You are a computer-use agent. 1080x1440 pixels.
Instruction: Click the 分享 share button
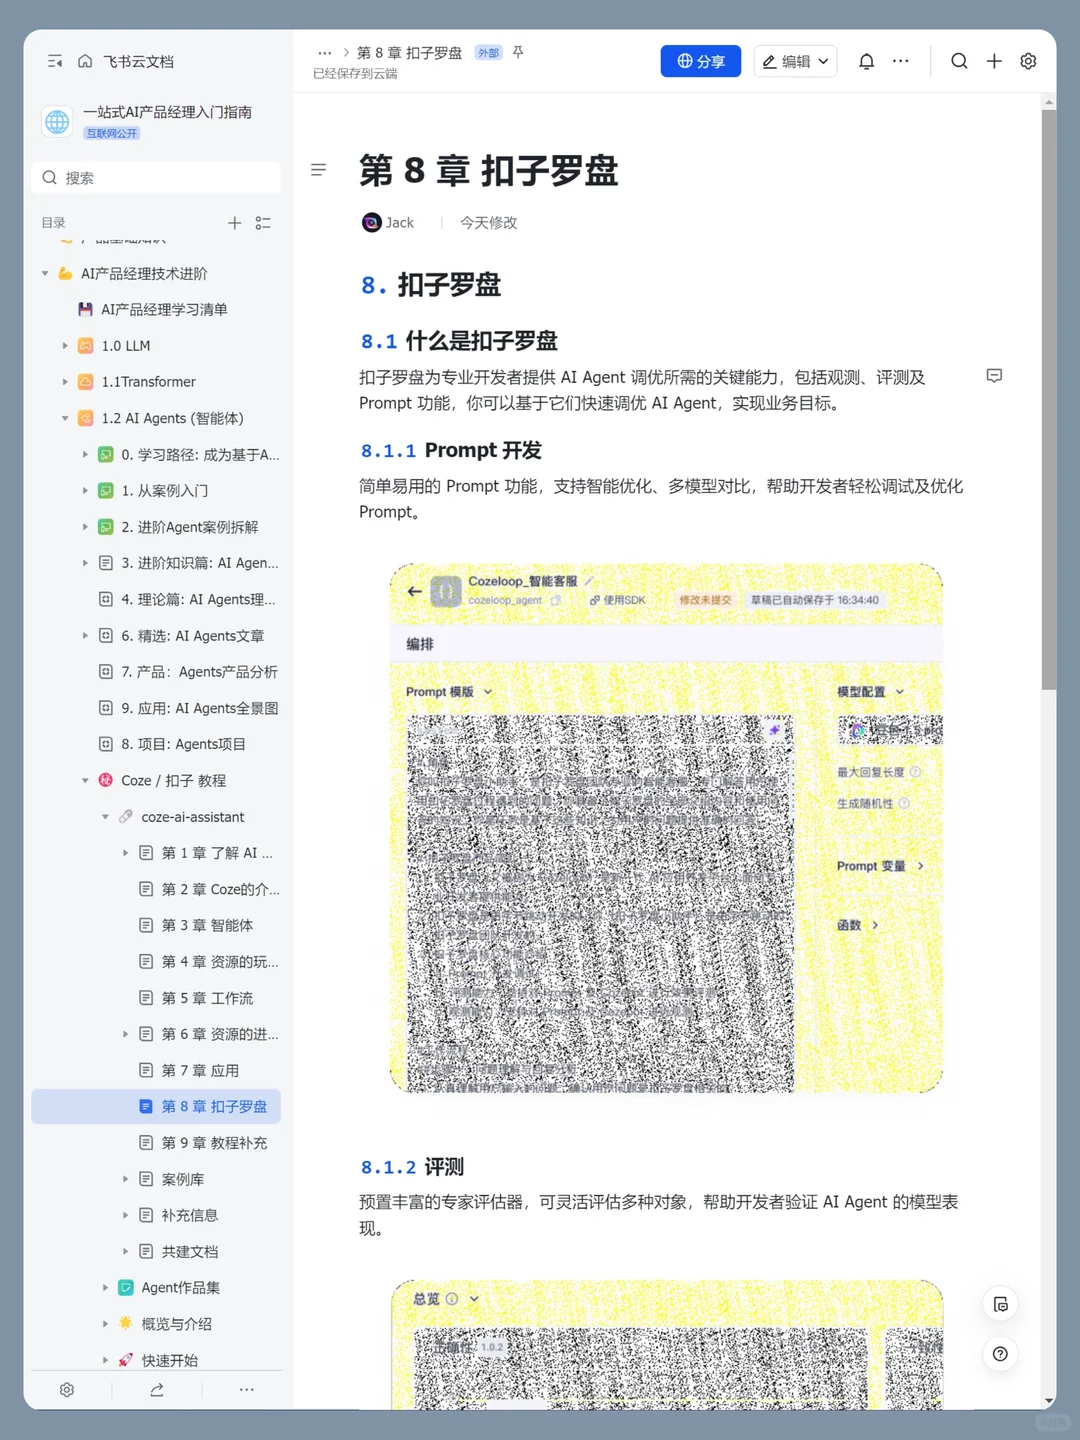click(x=701, y=61)
